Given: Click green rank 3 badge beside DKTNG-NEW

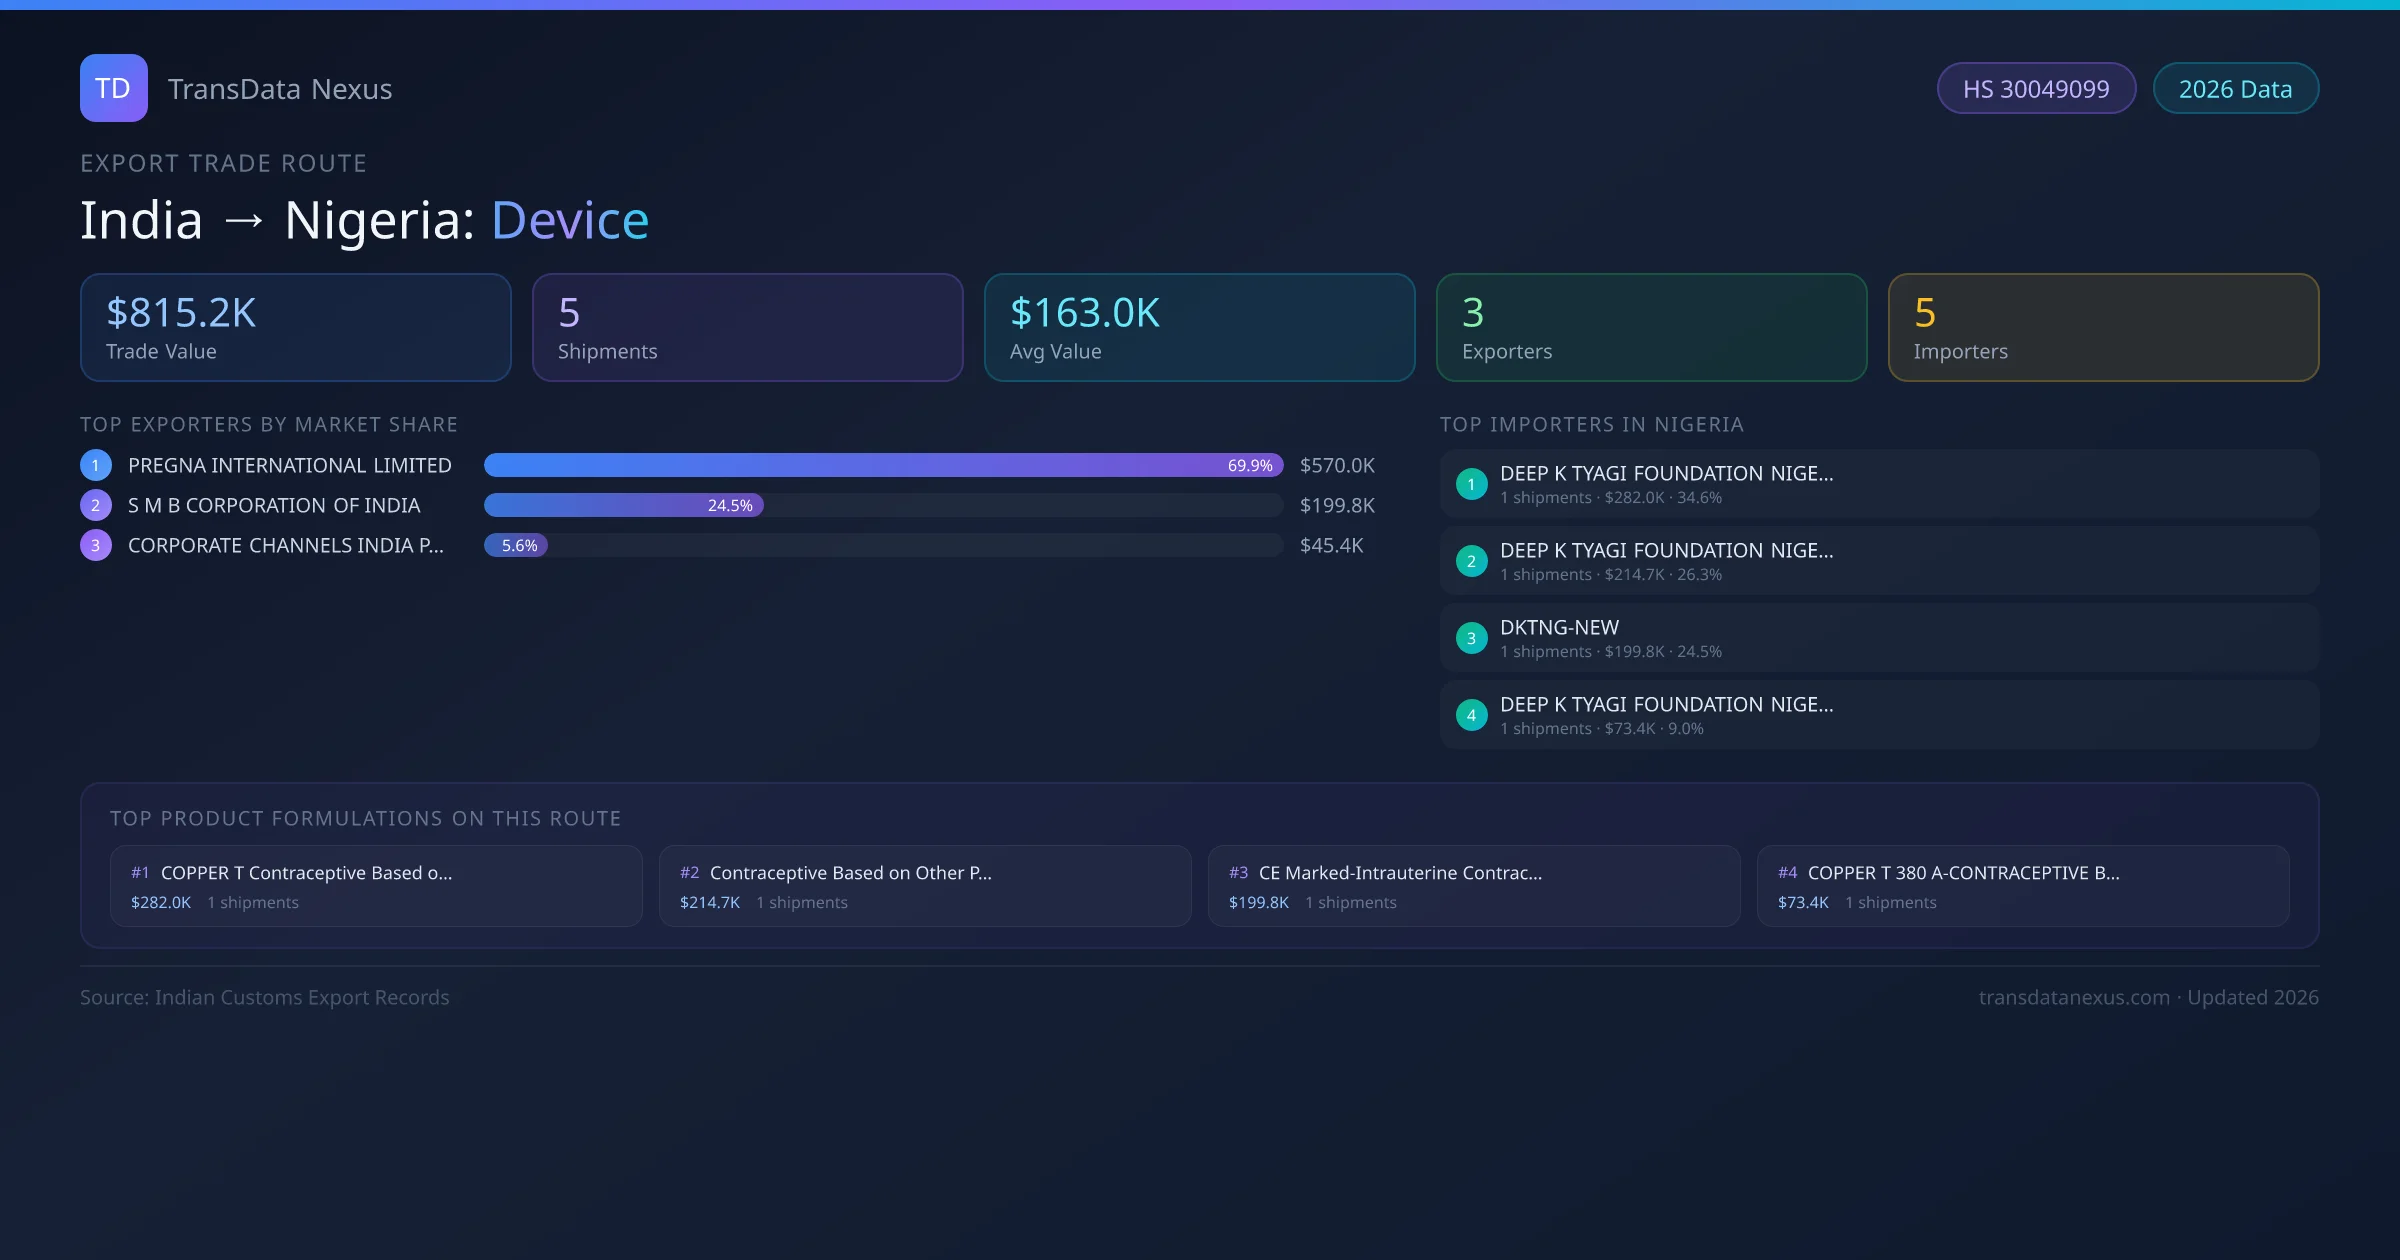Looking at the screenshot, I should point(1471,638).
